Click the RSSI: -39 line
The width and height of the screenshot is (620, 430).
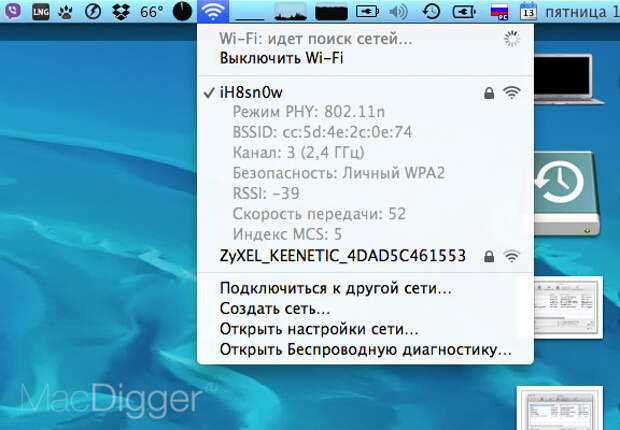[266, 193]
